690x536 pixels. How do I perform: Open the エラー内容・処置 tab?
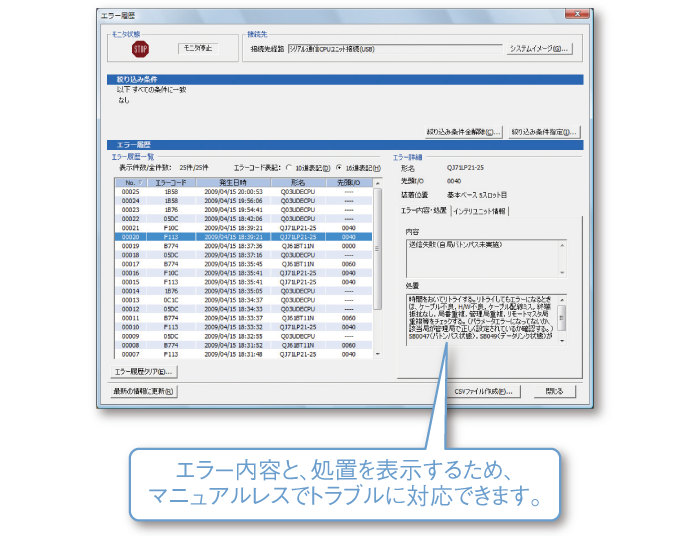point(423,211)
